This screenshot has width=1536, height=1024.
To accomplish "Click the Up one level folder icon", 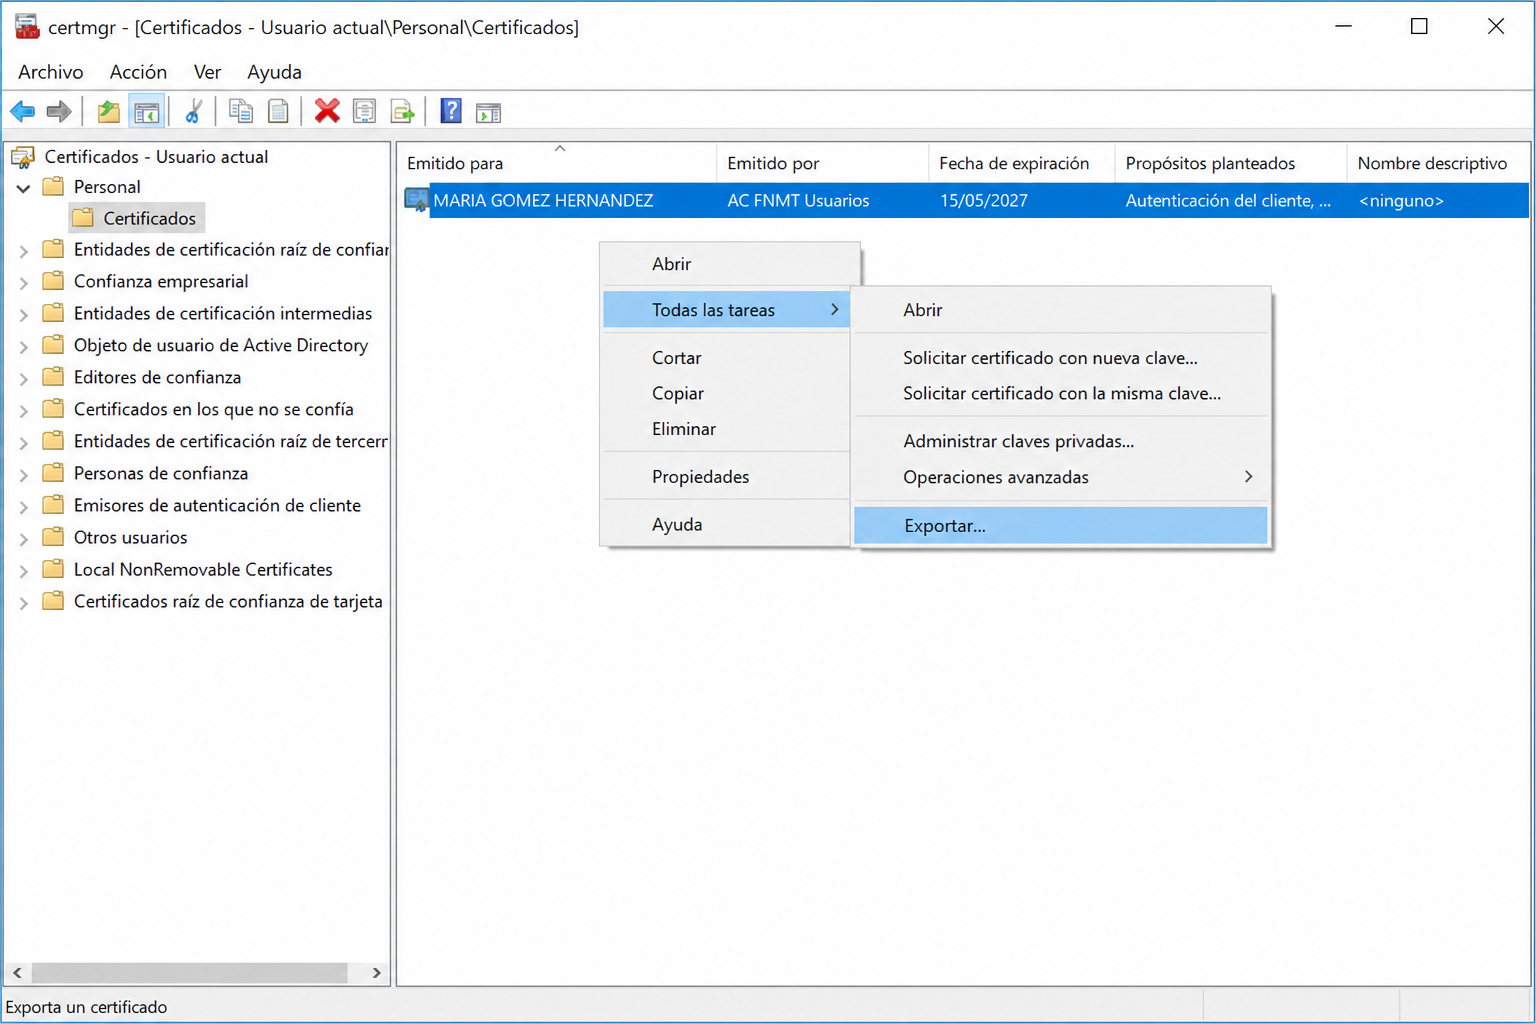I will coord(109,112).
